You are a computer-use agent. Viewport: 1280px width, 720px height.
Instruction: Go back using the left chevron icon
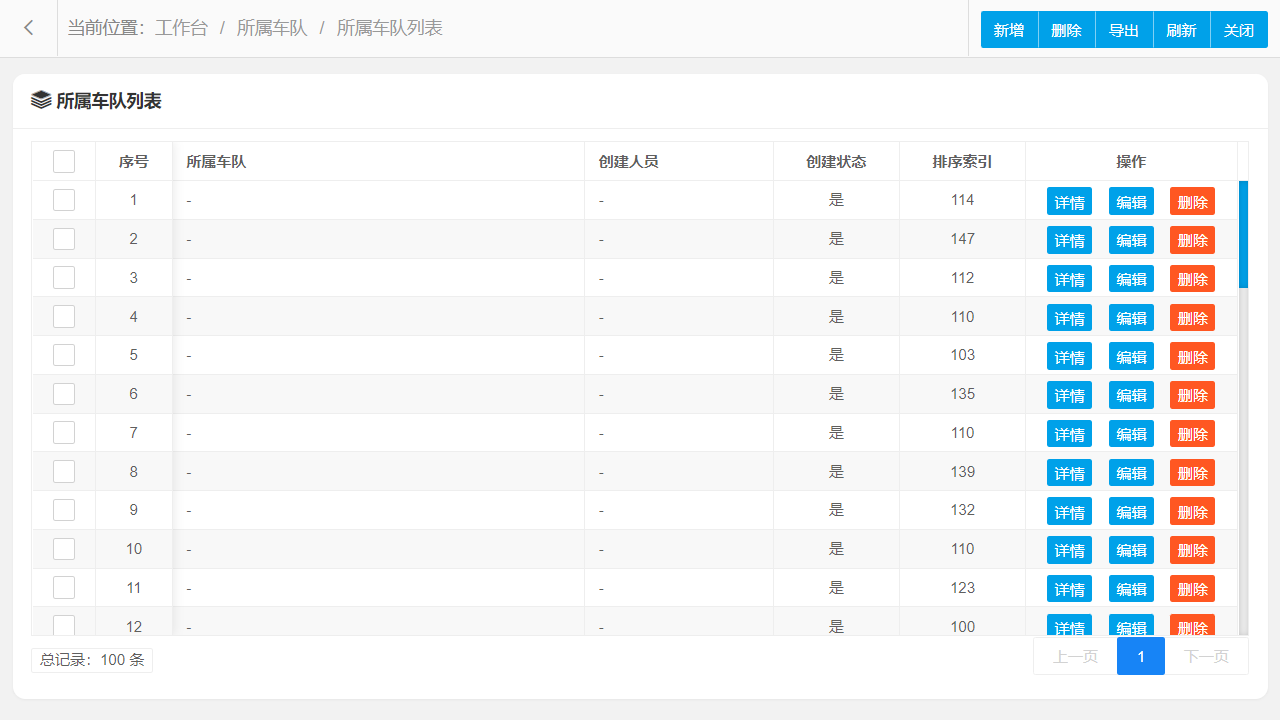point(29,28)
